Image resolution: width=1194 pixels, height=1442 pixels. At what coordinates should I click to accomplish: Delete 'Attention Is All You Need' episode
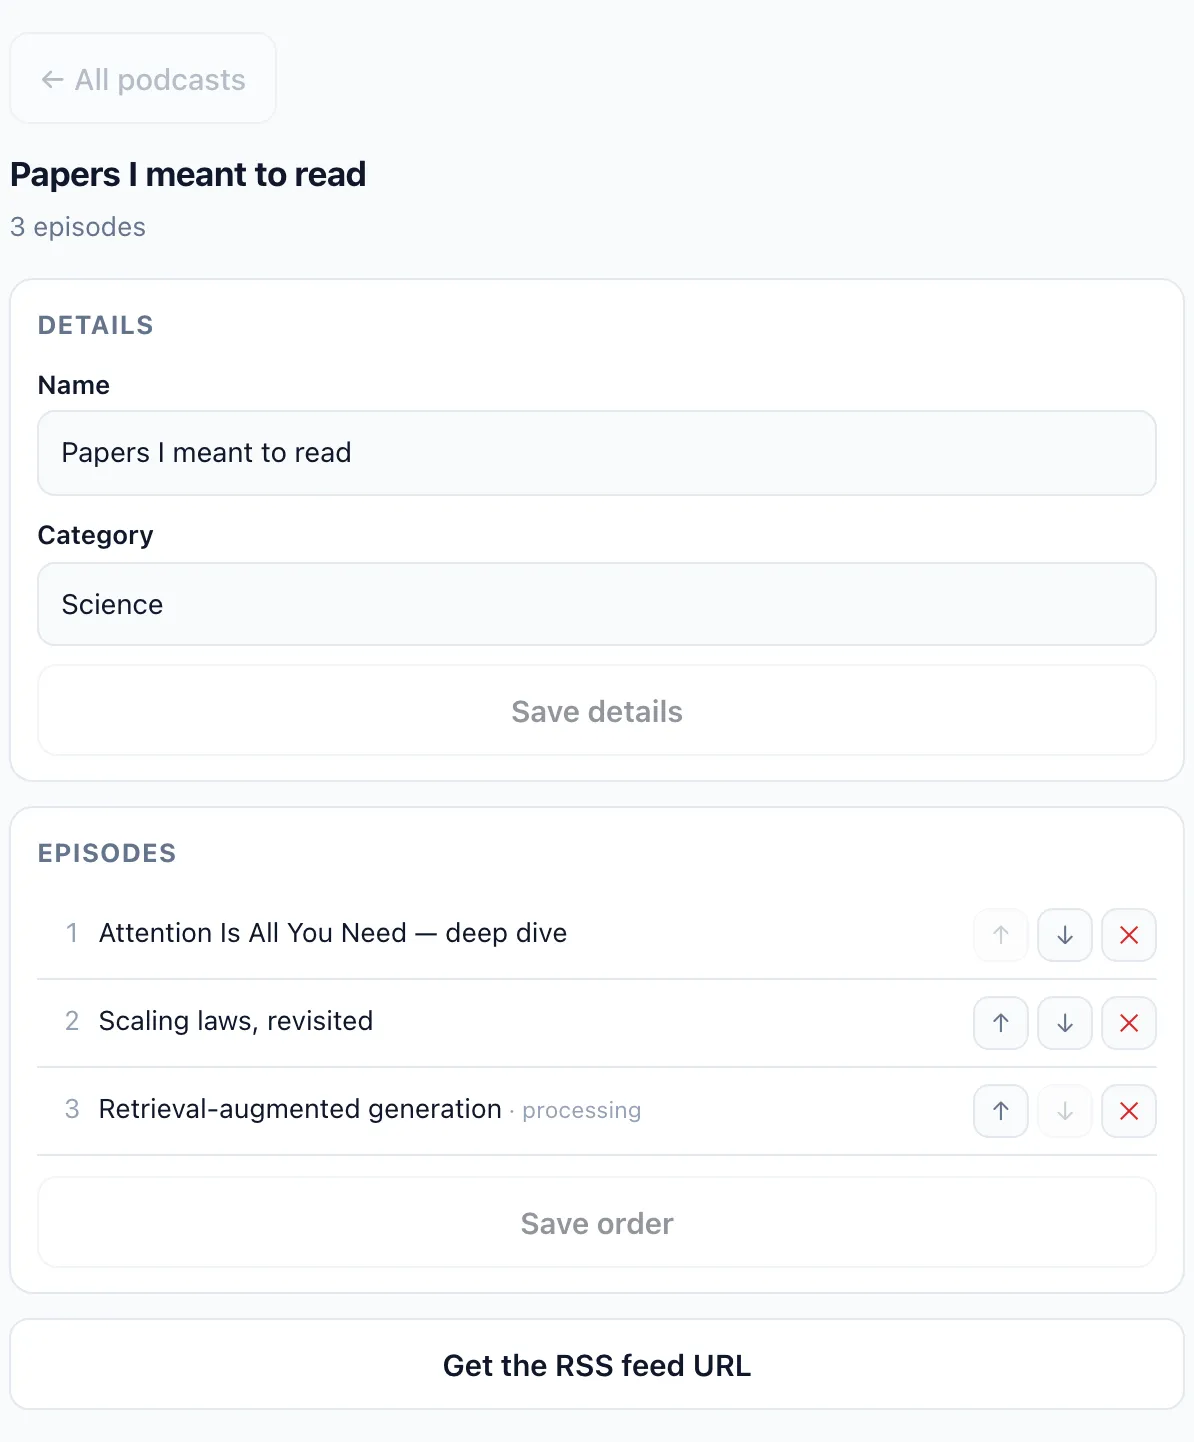[1129, 935]
